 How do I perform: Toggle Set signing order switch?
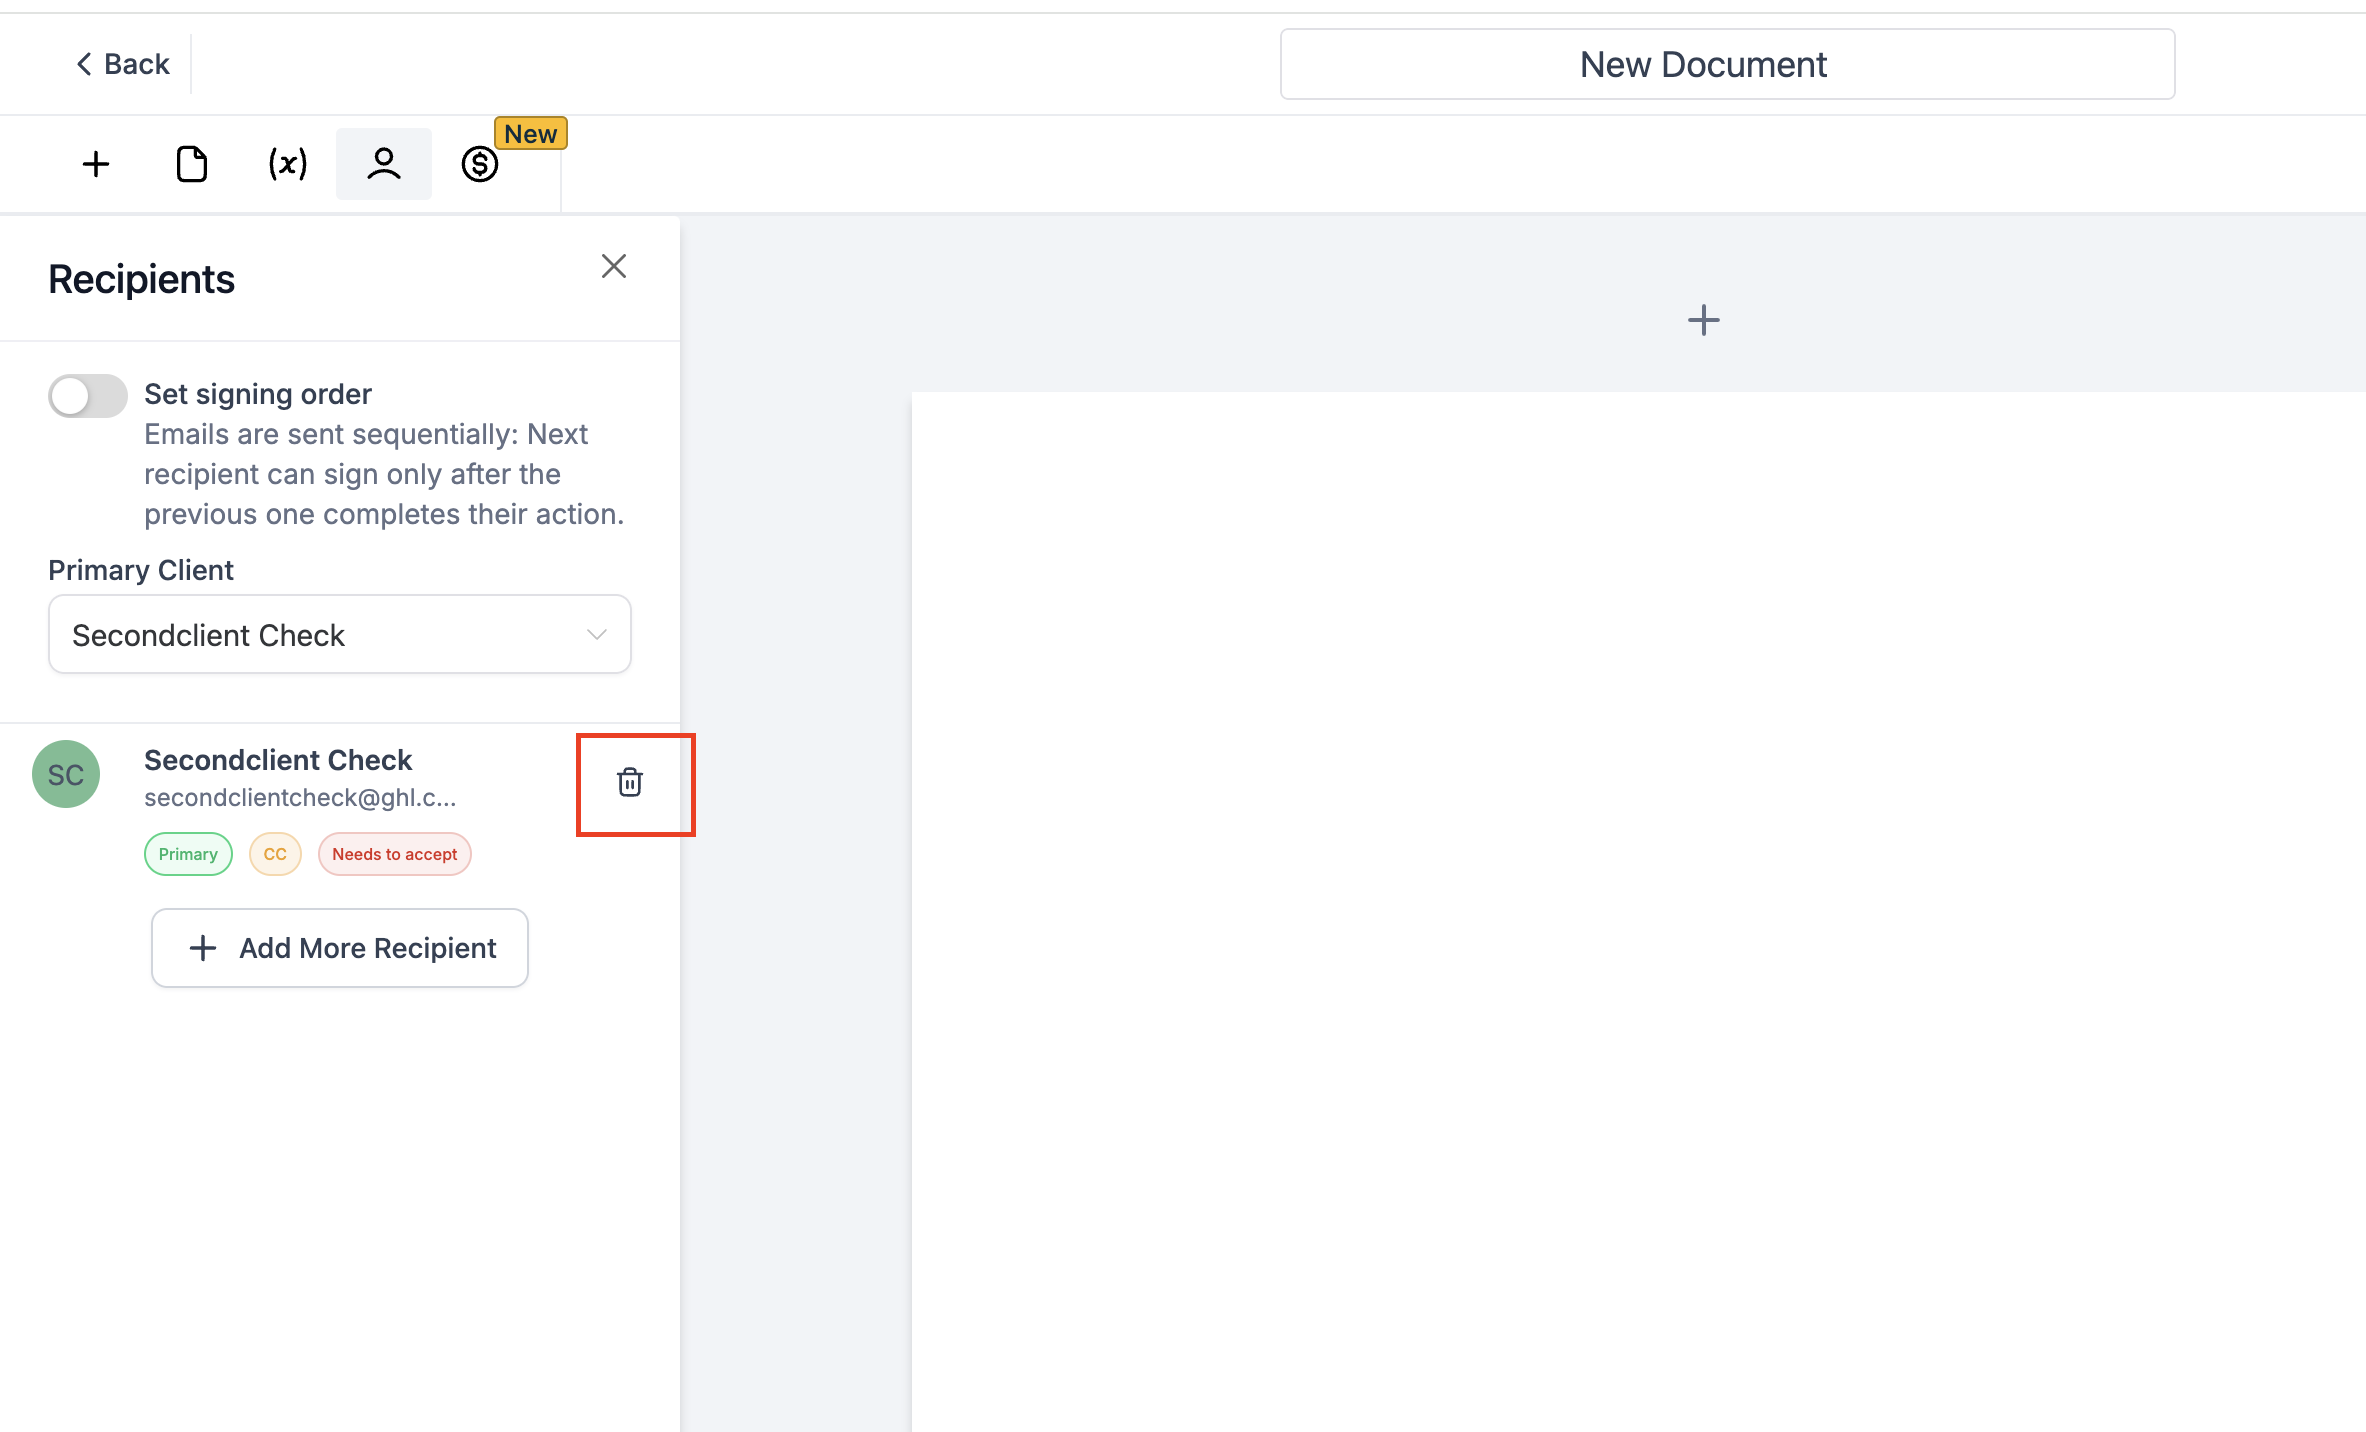[88, 396]
